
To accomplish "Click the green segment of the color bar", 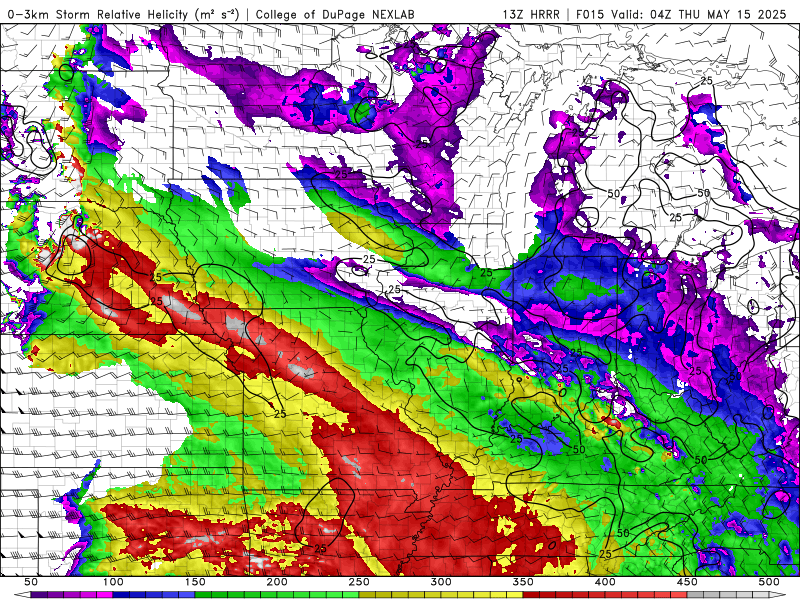I will 277,595.
